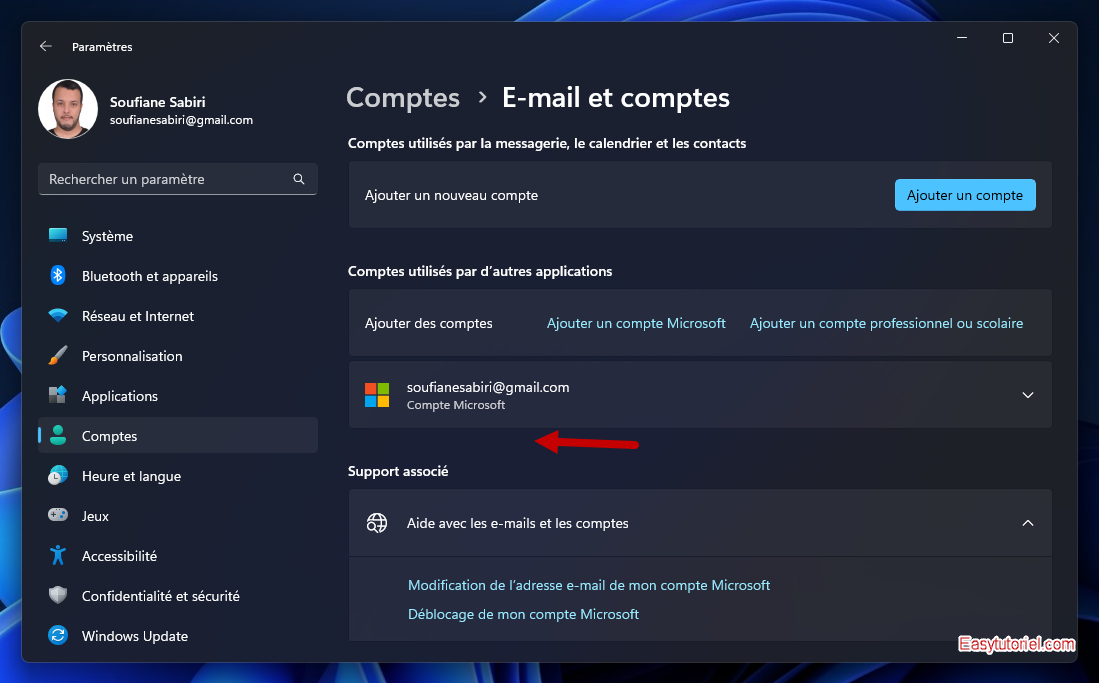
Task: Click the Ajouter un compte button
Action: 964,195
